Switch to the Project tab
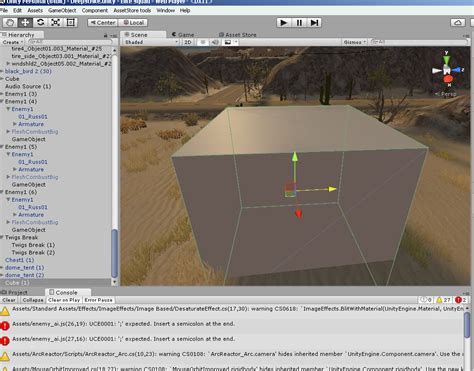The height and width of the screenshot is (371, 474). click(x=15, y=292)
